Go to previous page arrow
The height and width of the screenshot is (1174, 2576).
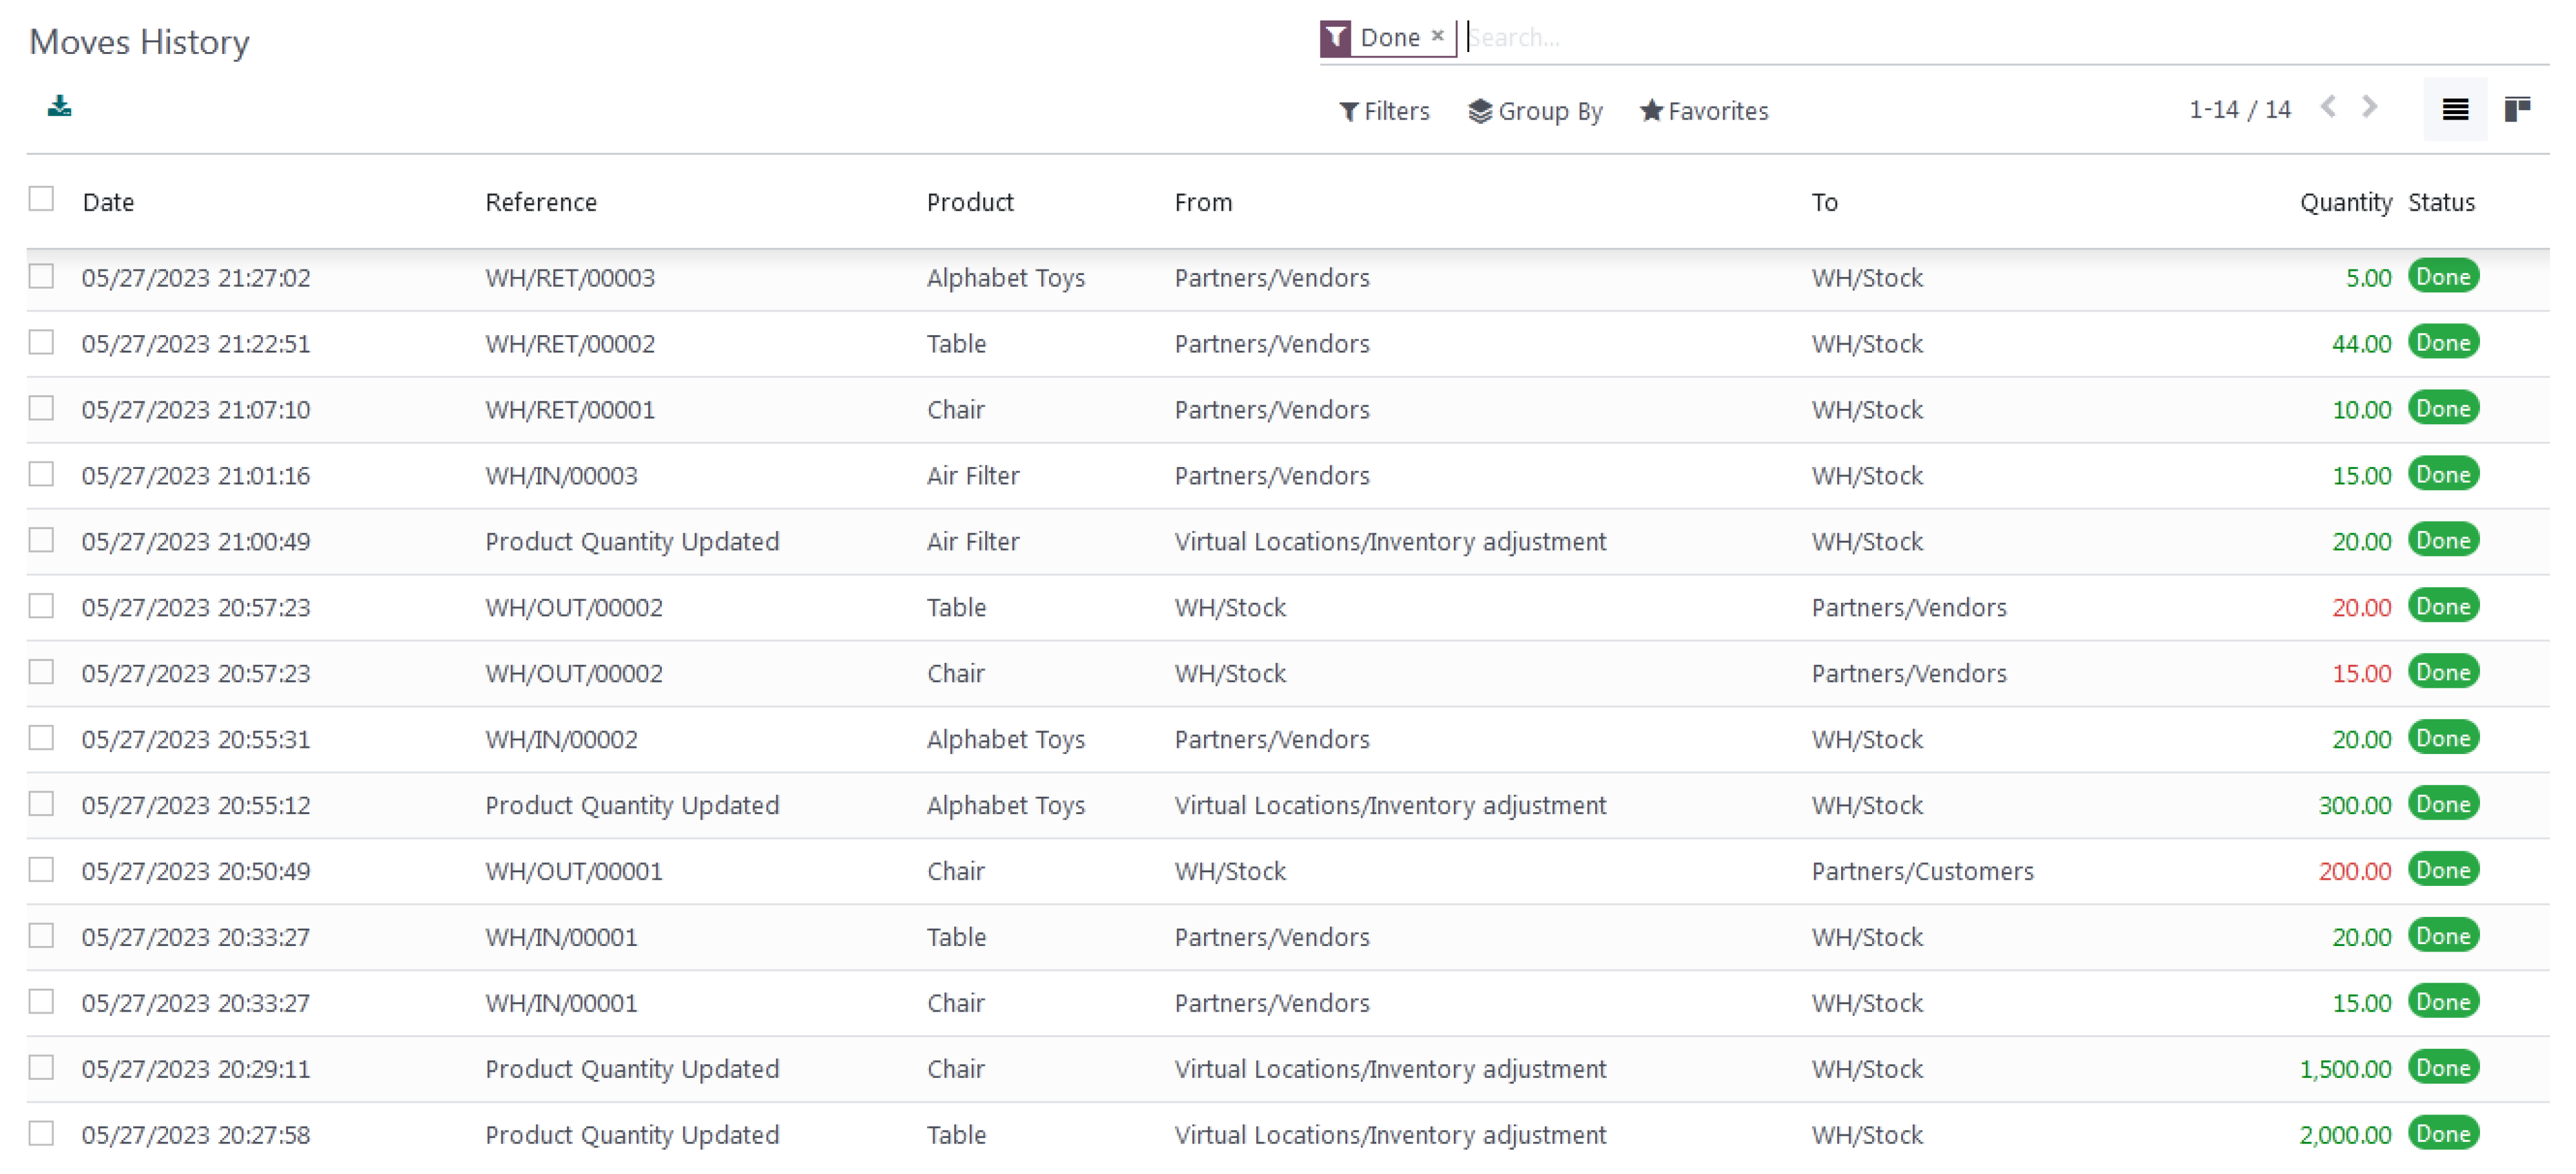pyautogui.click(x=2328, y=107)
